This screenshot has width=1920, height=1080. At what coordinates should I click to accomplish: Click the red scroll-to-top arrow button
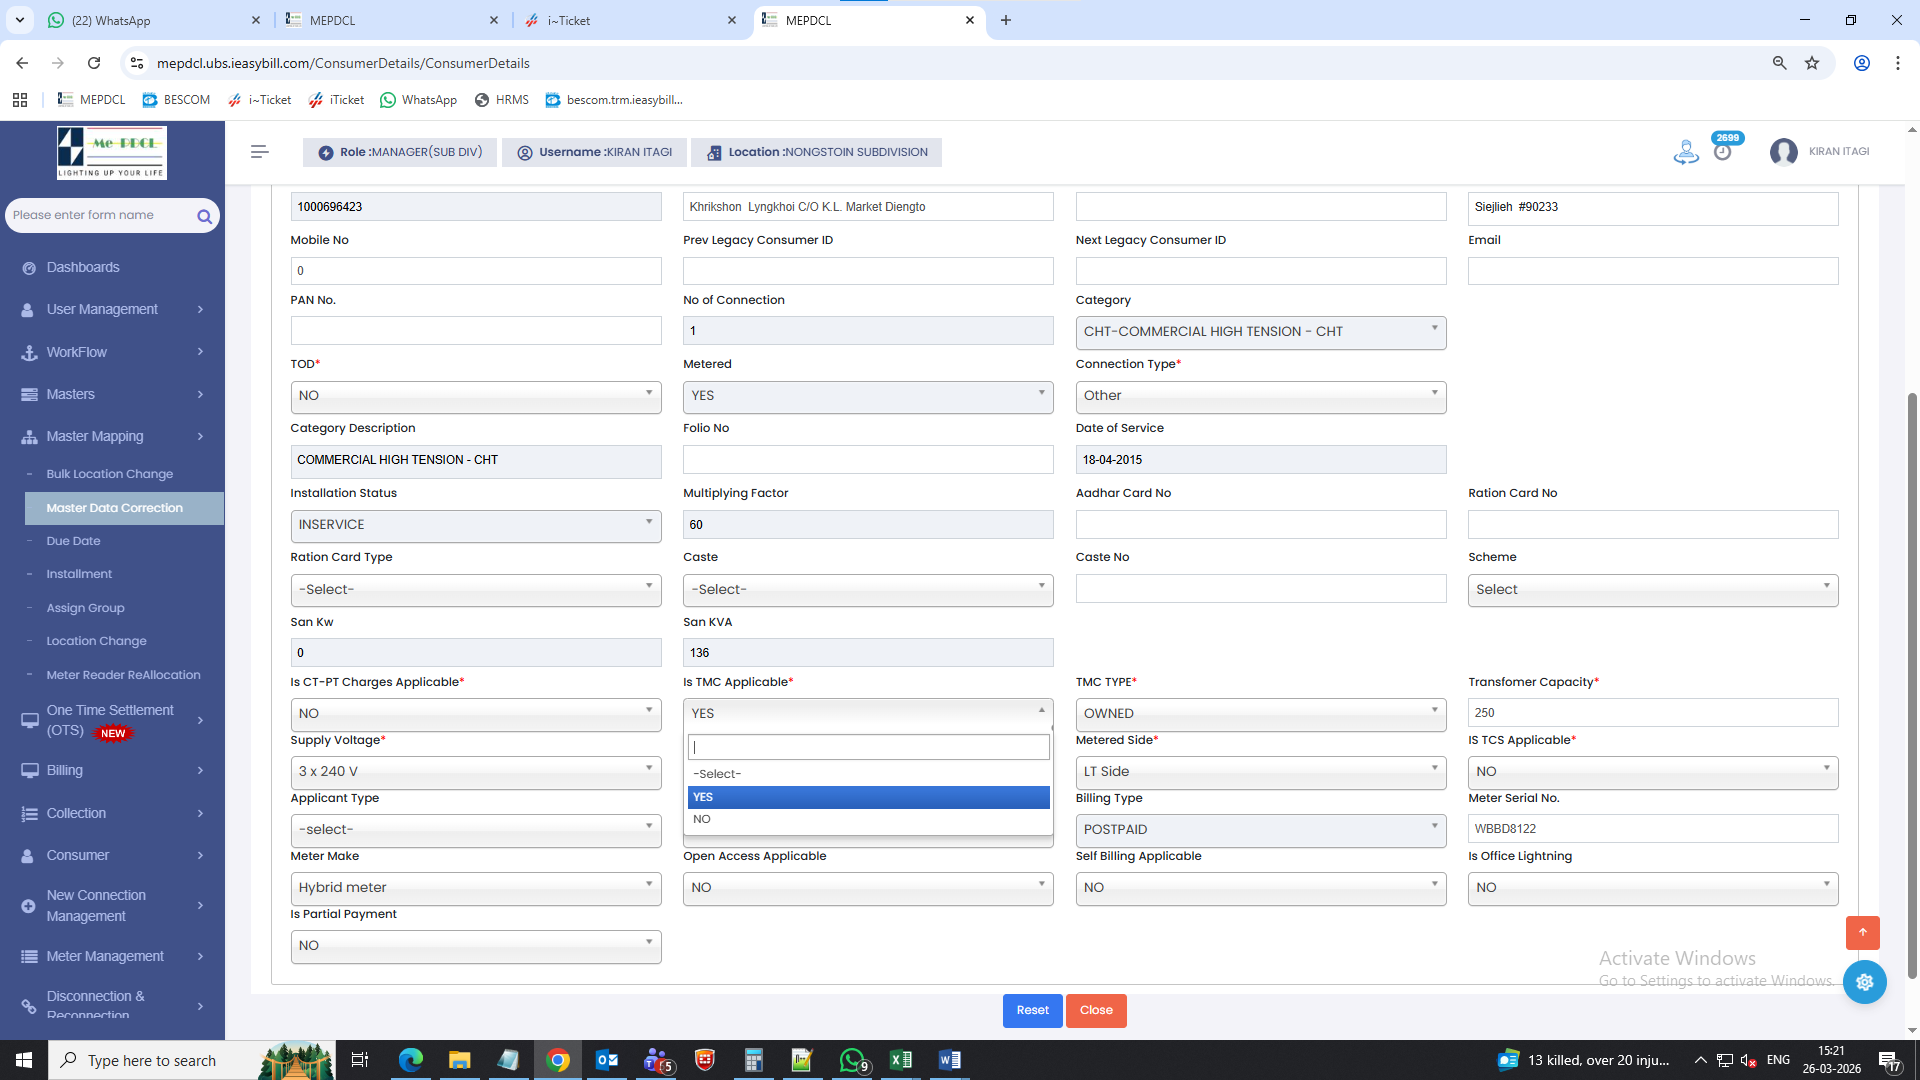click(x=1862, y=932)
